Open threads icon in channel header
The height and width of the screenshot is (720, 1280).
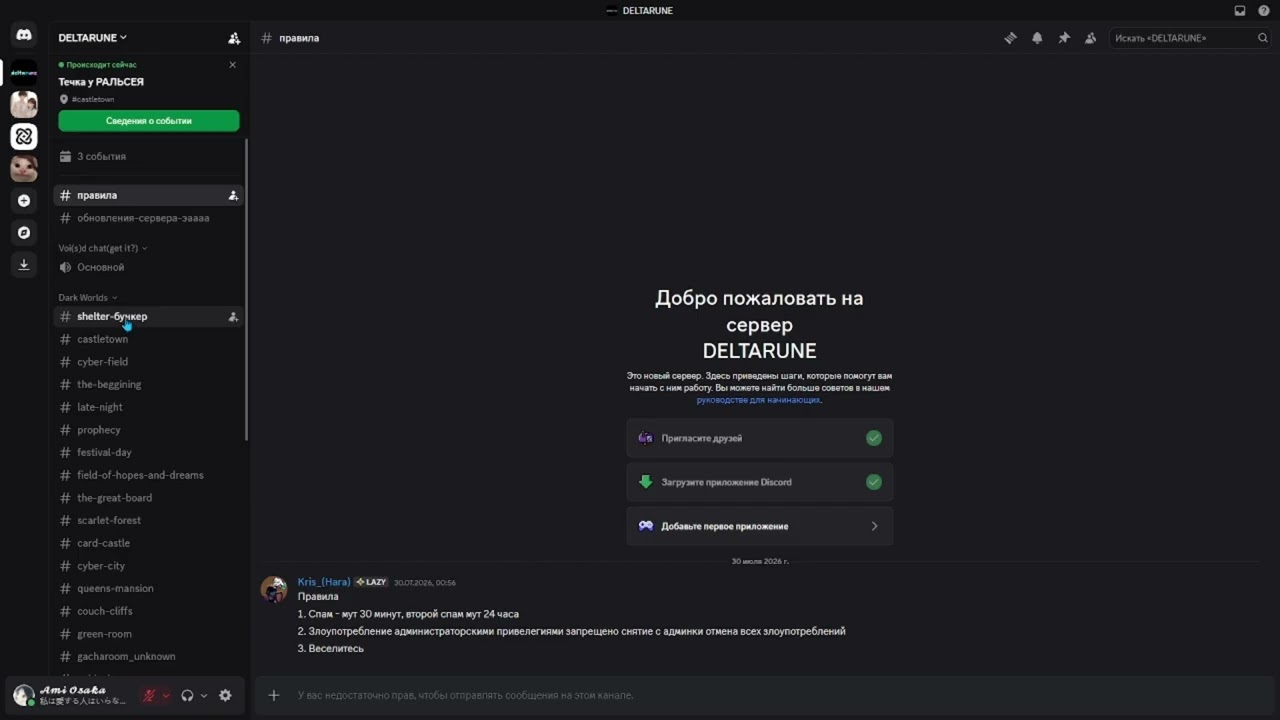pos(1010,38)
